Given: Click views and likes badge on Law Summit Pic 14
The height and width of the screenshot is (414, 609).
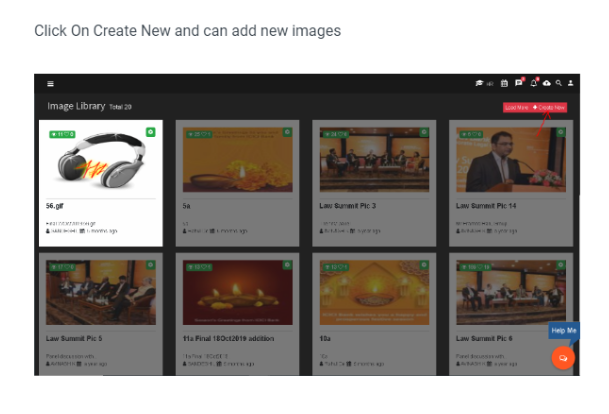Looking at the screenshot, I should [x=472, y=134].
